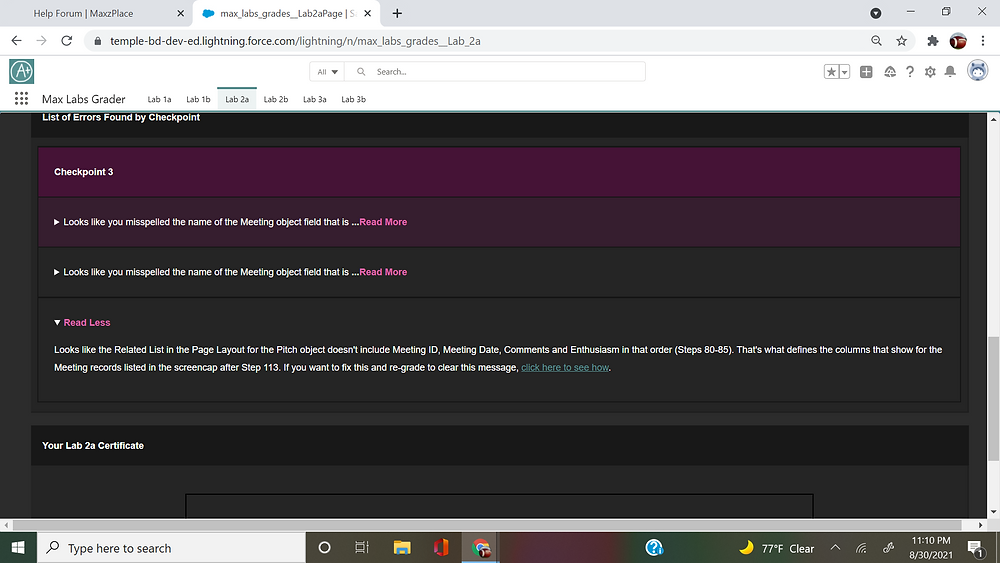Open Microsoft Office from taskbar
The height and width of the screenshot is (563, 1000).
tap(441, 548)
